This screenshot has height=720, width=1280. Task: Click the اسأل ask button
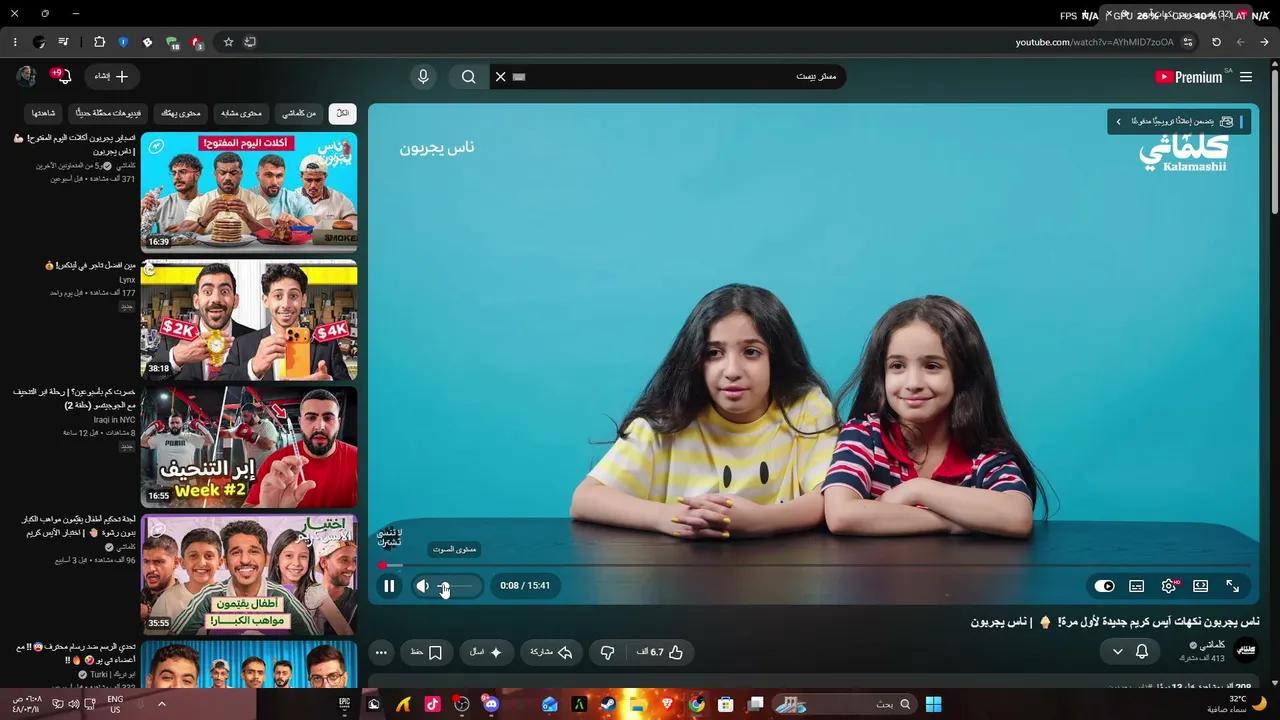tap(487, 652)
